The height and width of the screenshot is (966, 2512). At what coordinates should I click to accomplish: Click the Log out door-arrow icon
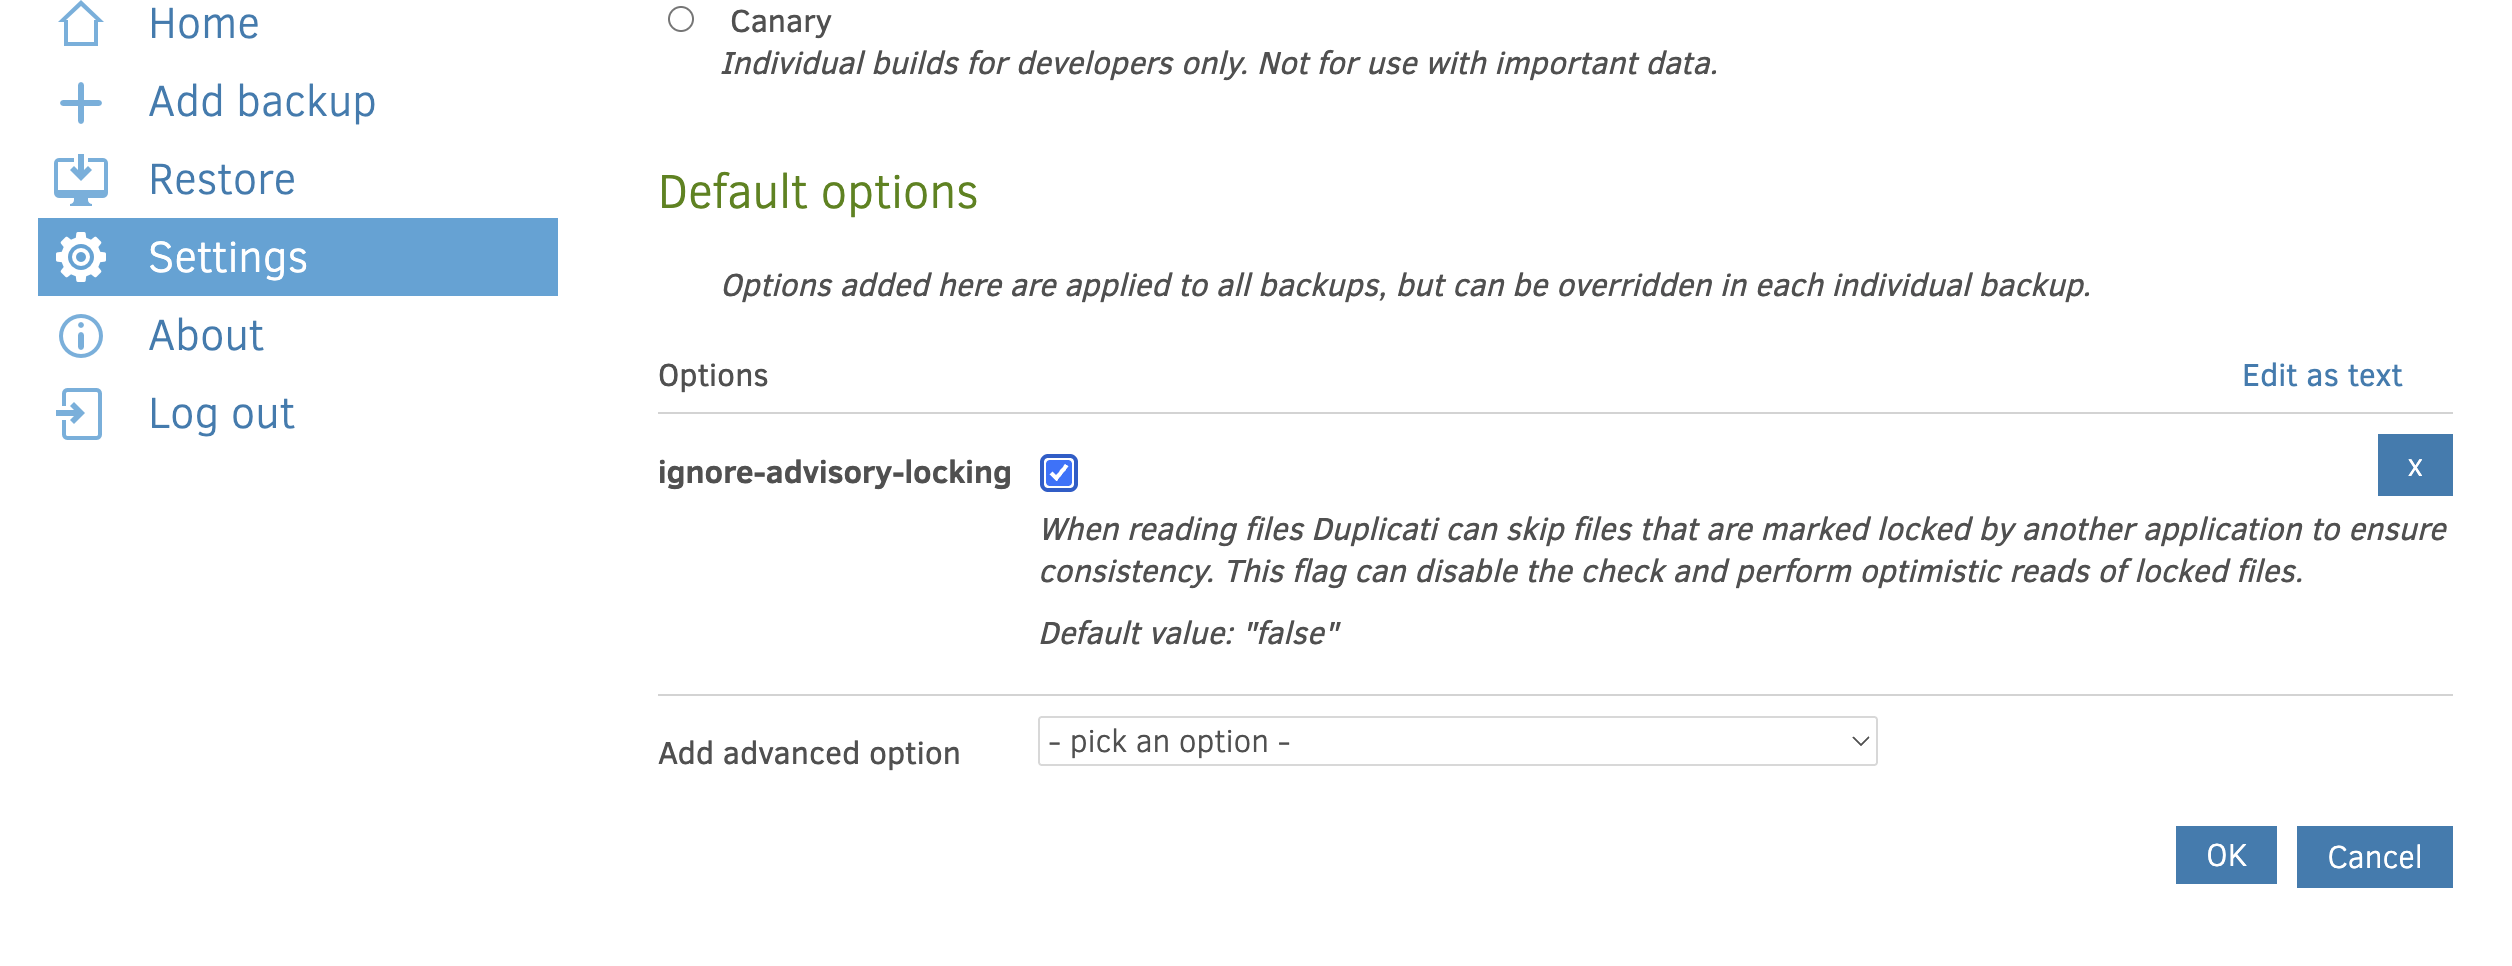(x=80, y=414)
